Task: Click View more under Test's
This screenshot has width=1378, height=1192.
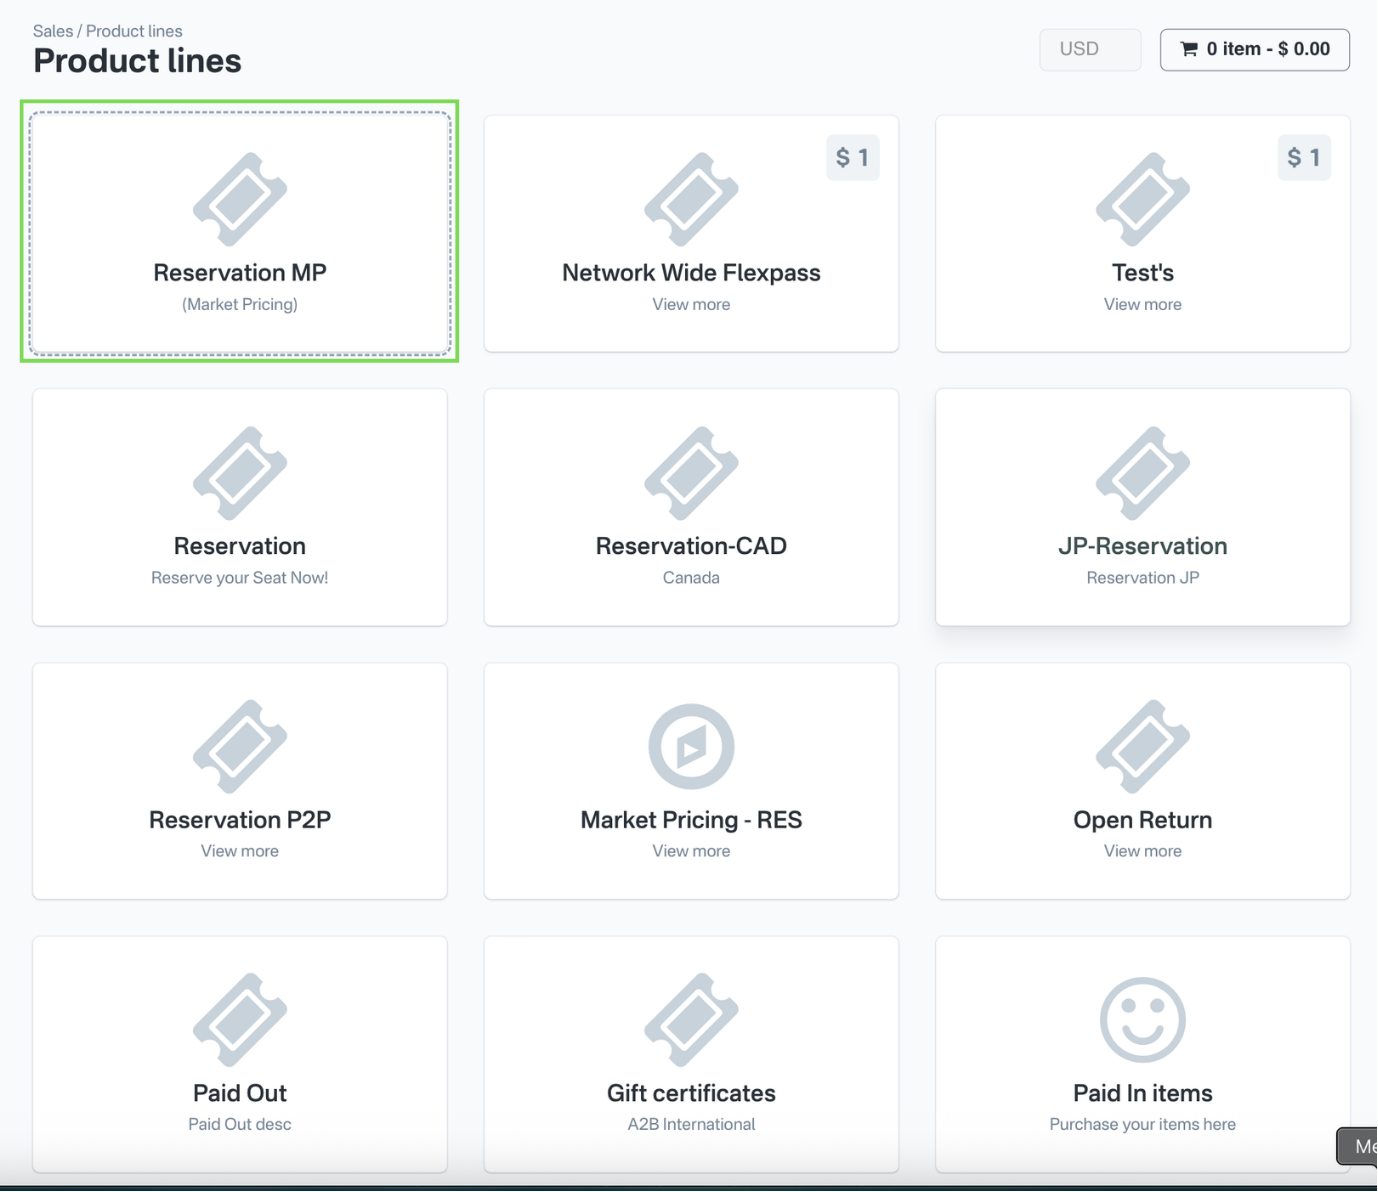Action: (1142, 304)
